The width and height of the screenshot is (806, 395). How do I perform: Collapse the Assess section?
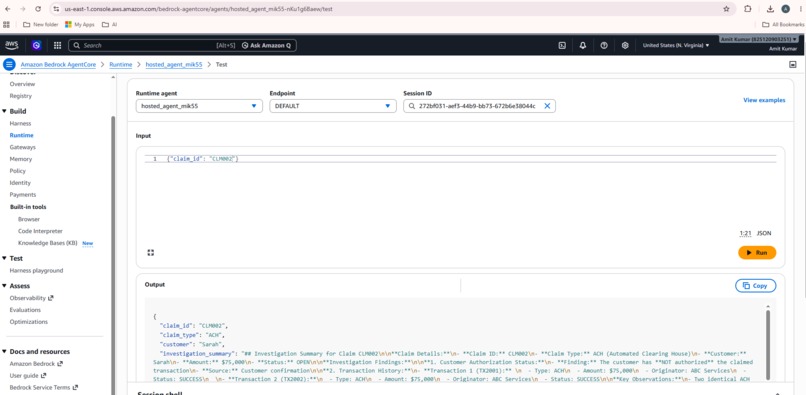pos(5,285)
